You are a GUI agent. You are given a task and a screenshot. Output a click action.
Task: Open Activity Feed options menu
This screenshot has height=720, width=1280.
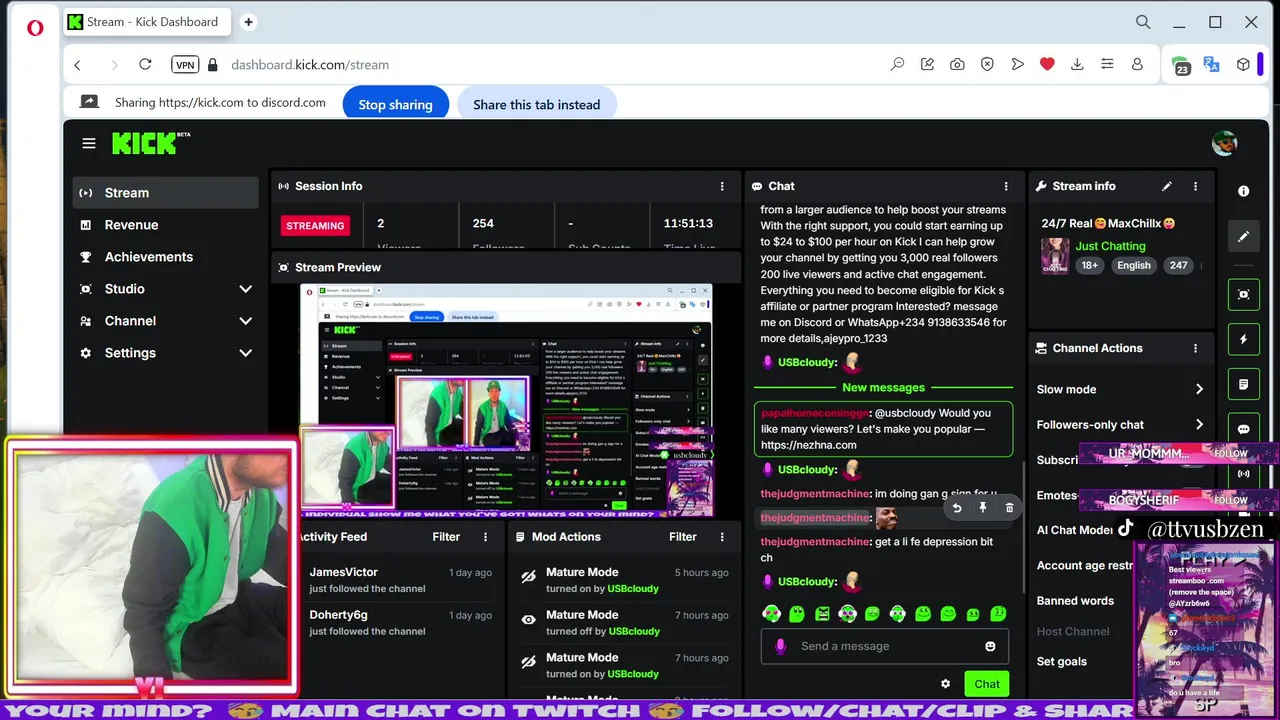click(486, 537)
